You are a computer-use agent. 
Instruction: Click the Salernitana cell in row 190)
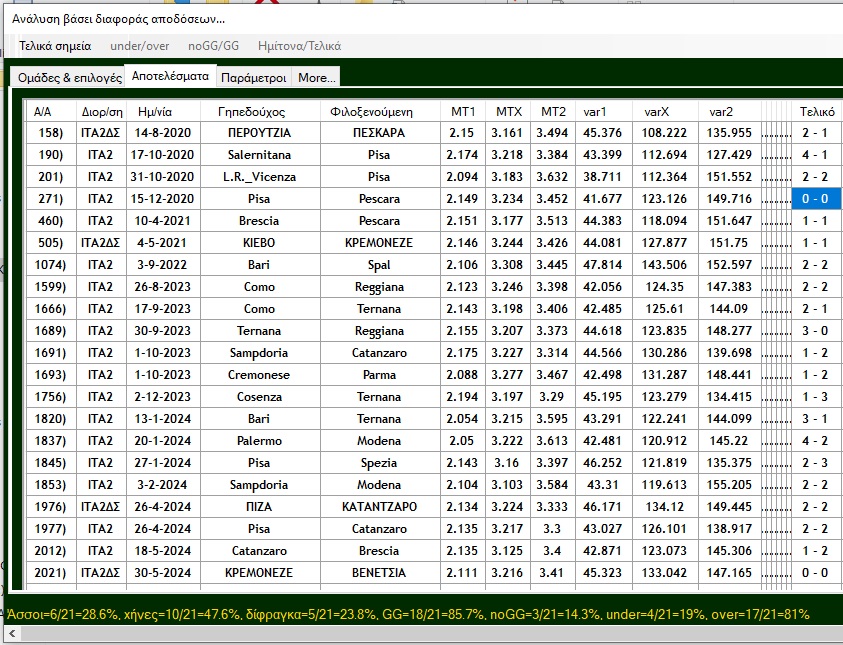(259, 155)
